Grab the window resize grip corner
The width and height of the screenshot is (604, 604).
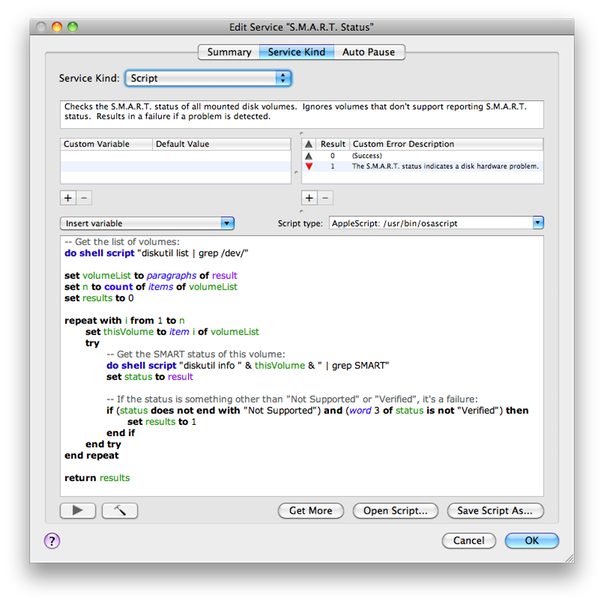click(569, 558)
